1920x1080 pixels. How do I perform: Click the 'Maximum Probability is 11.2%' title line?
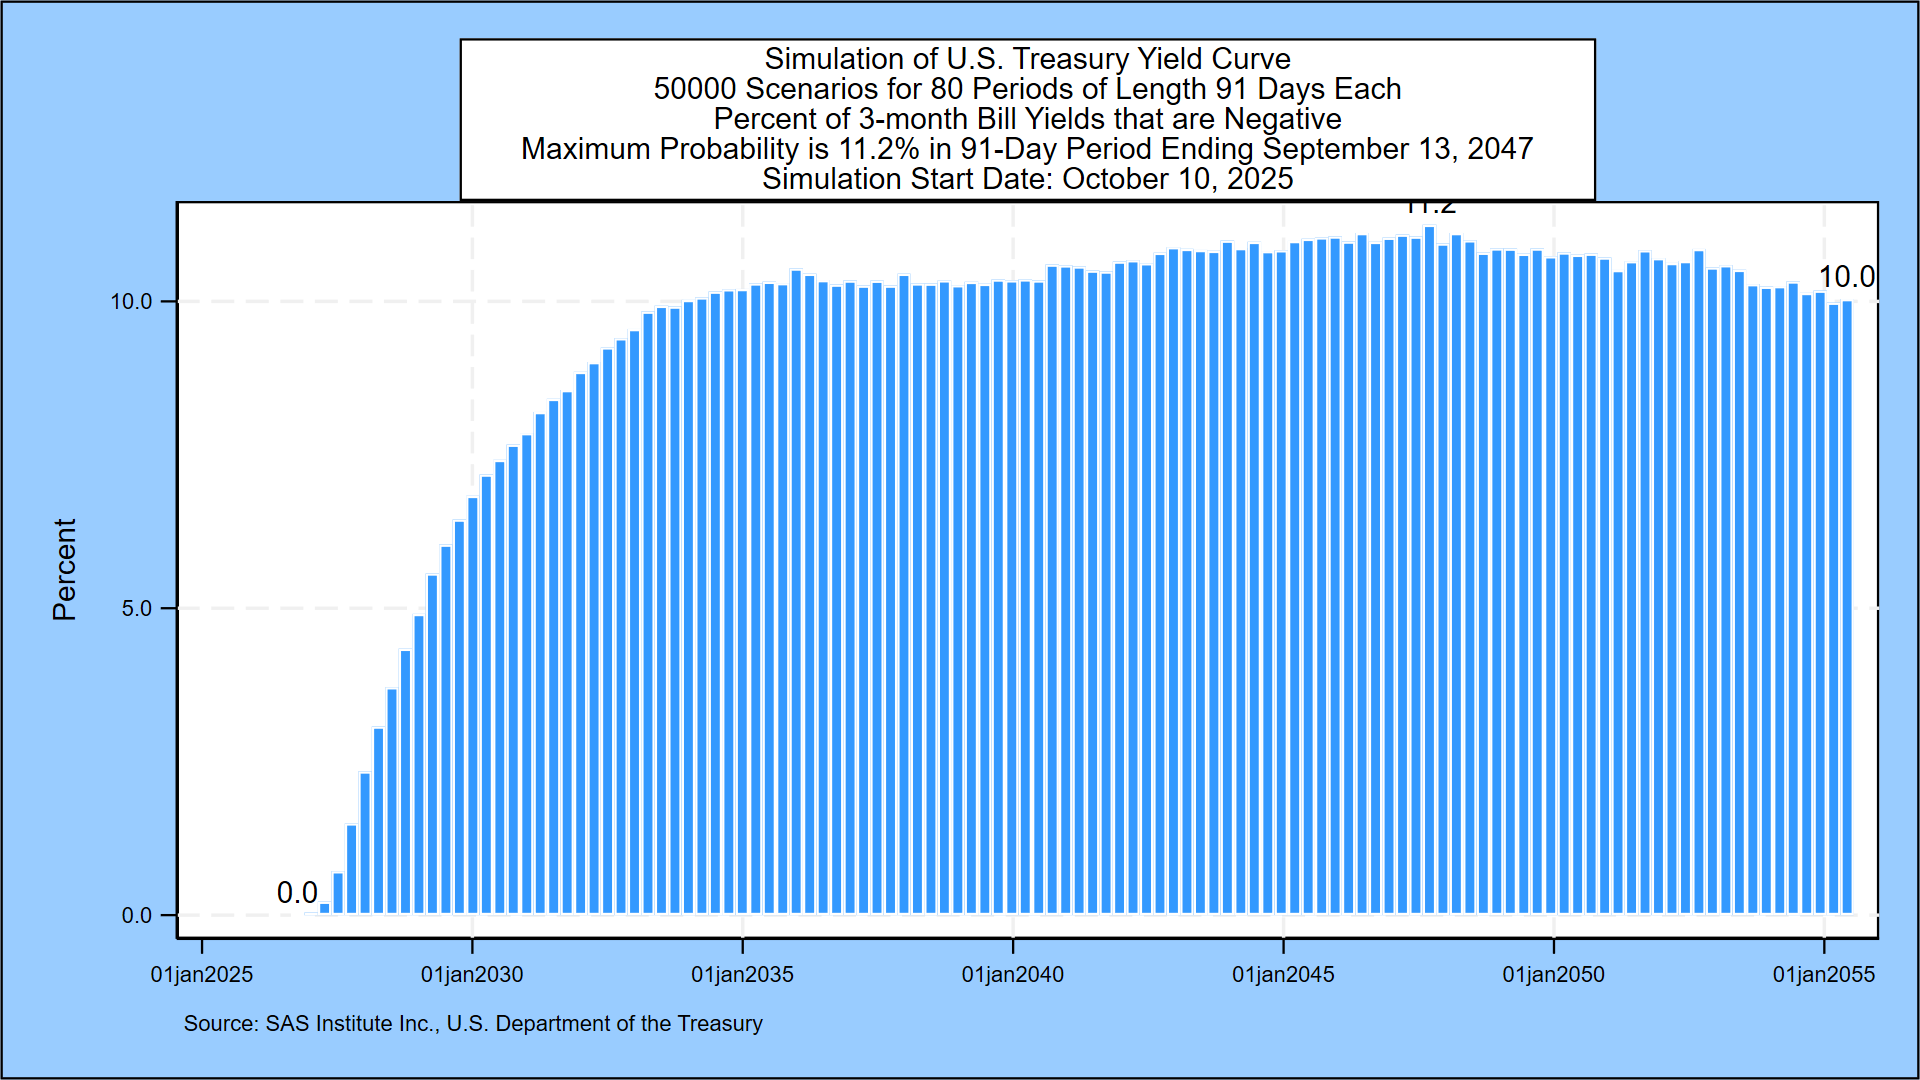pos(1027,149)
